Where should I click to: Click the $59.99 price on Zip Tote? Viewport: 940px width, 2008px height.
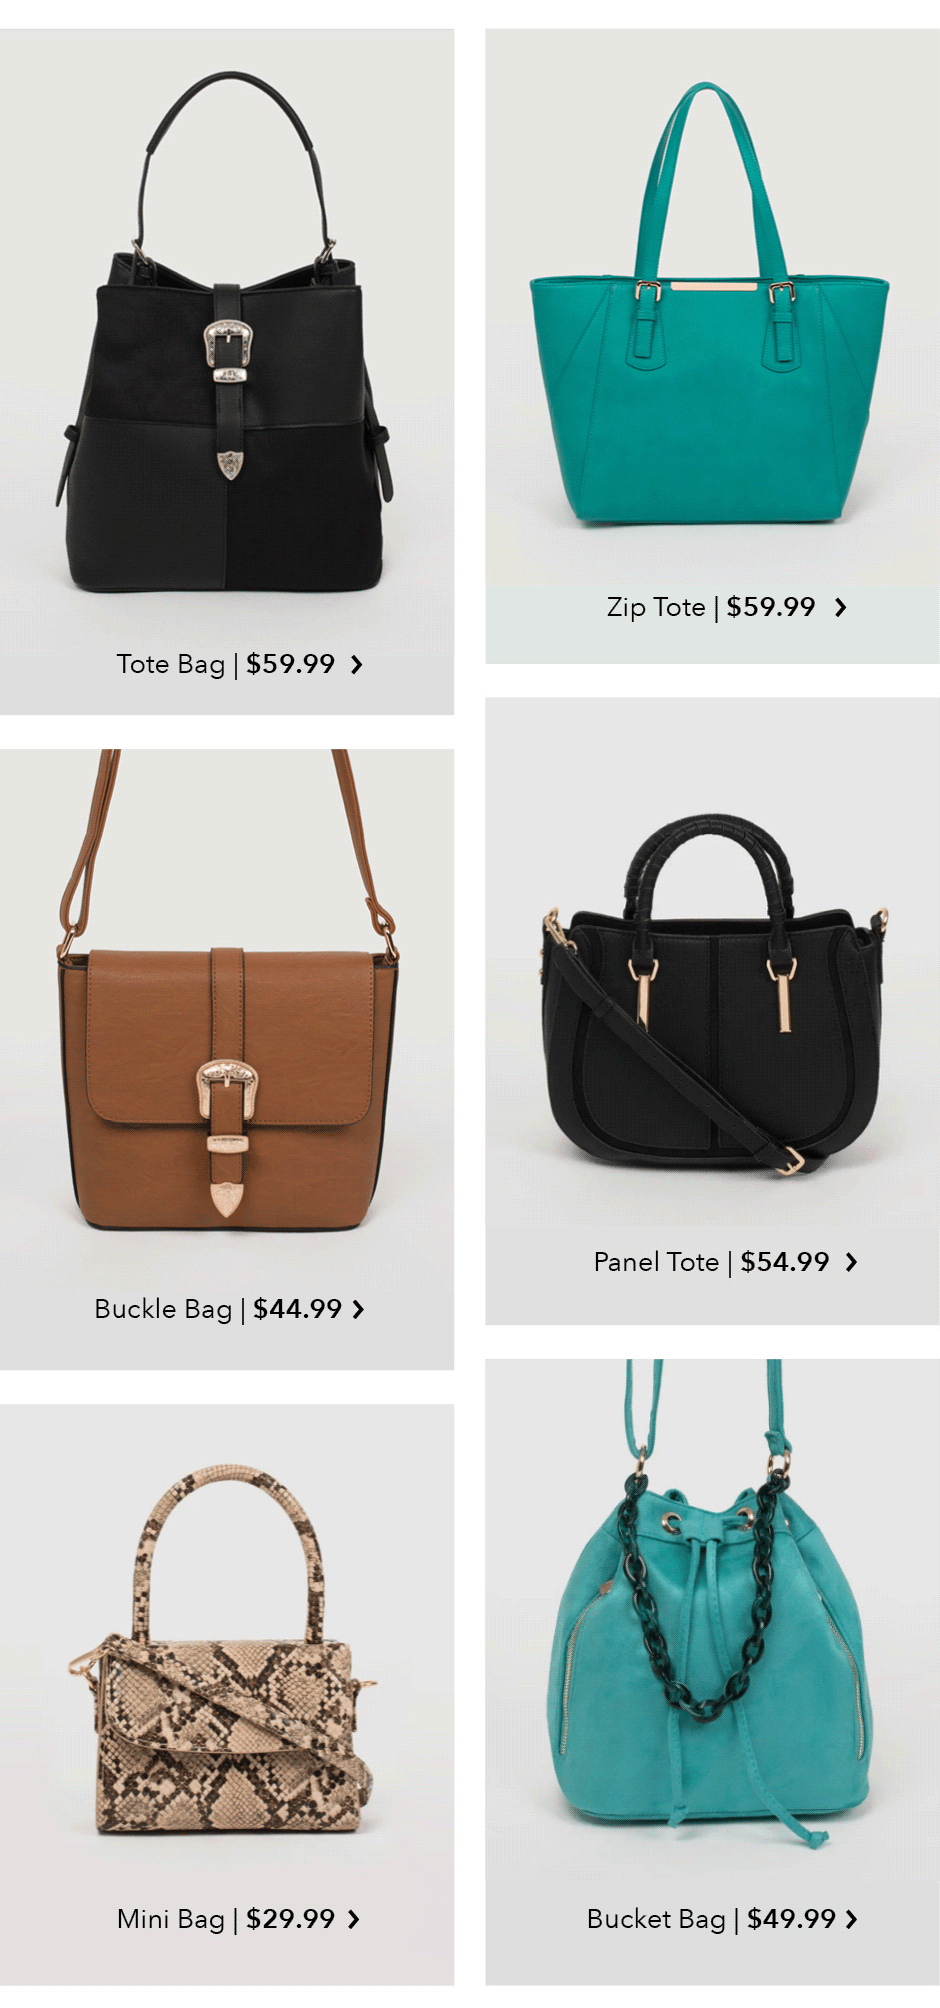coord(770,607)
